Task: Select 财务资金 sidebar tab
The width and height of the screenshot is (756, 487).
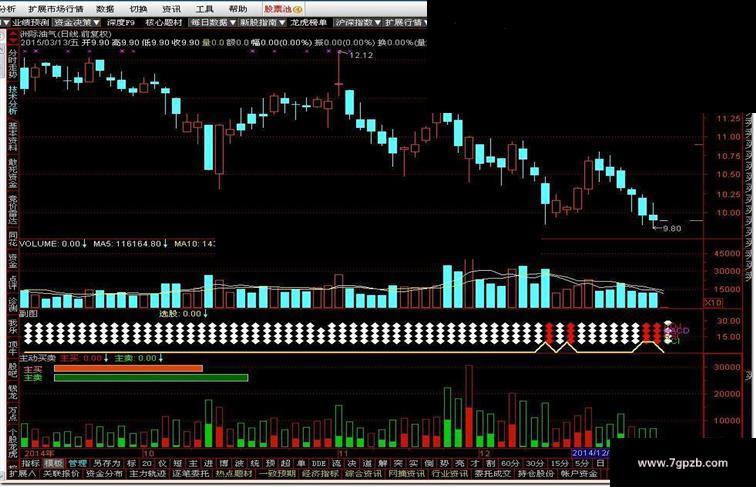Action: (13, 173)
